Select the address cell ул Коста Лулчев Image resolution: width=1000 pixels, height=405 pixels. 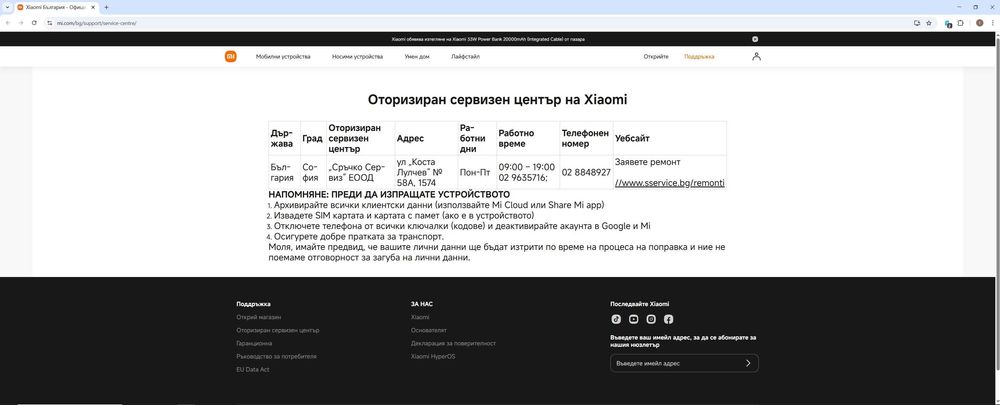coord(427,172)
